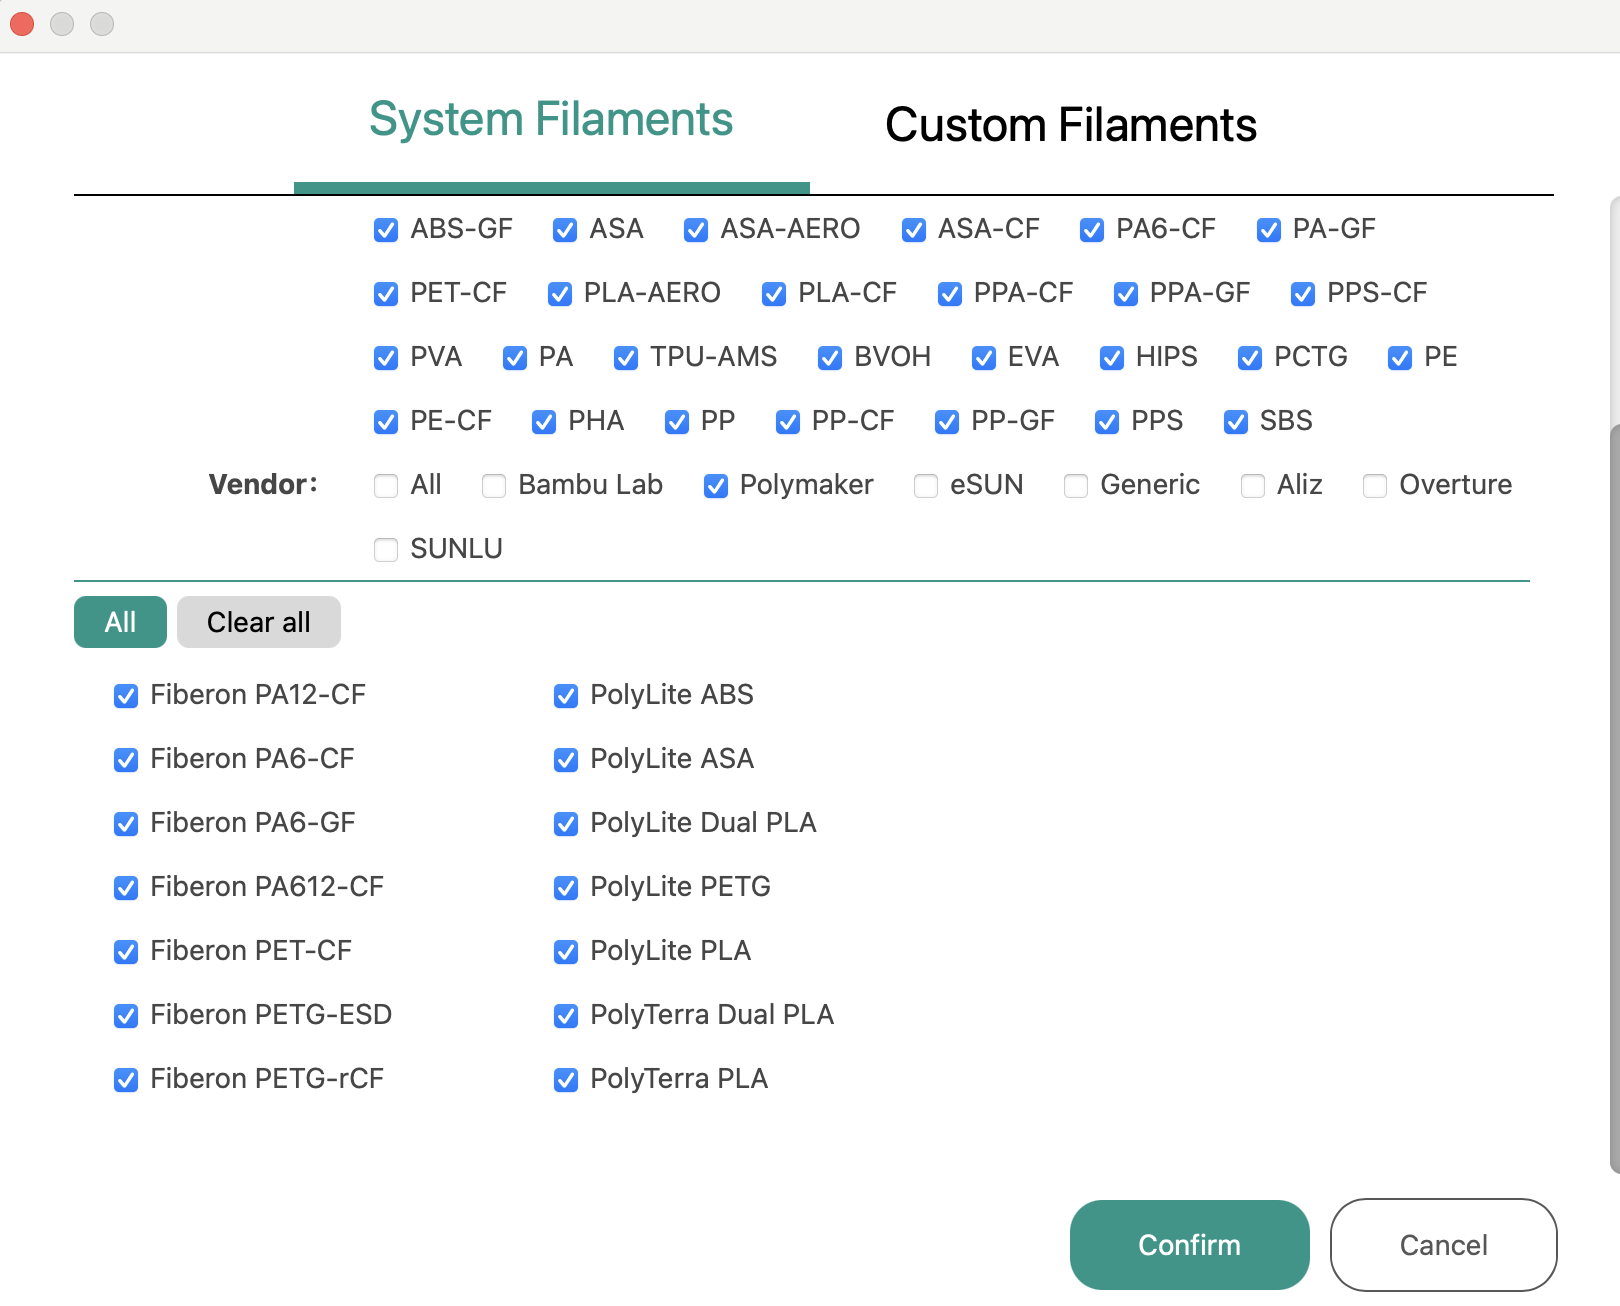Enable eSUN vendor filter

[926, 486]
